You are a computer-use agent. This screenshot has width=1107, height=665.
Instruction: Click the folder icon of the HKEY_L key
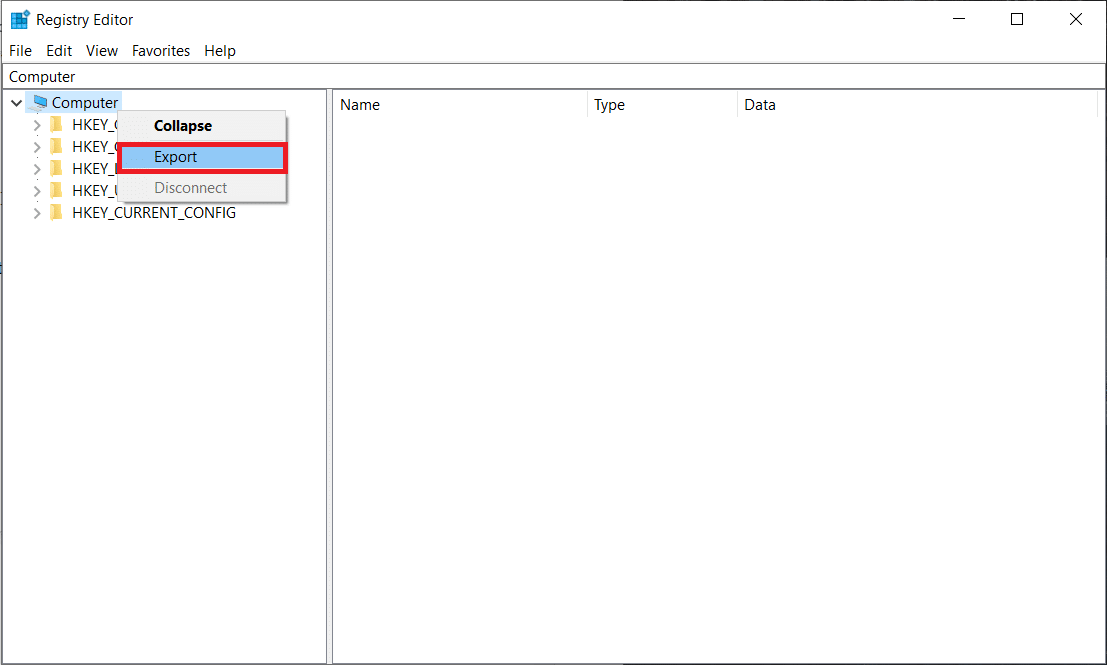[x=56, y=168]
